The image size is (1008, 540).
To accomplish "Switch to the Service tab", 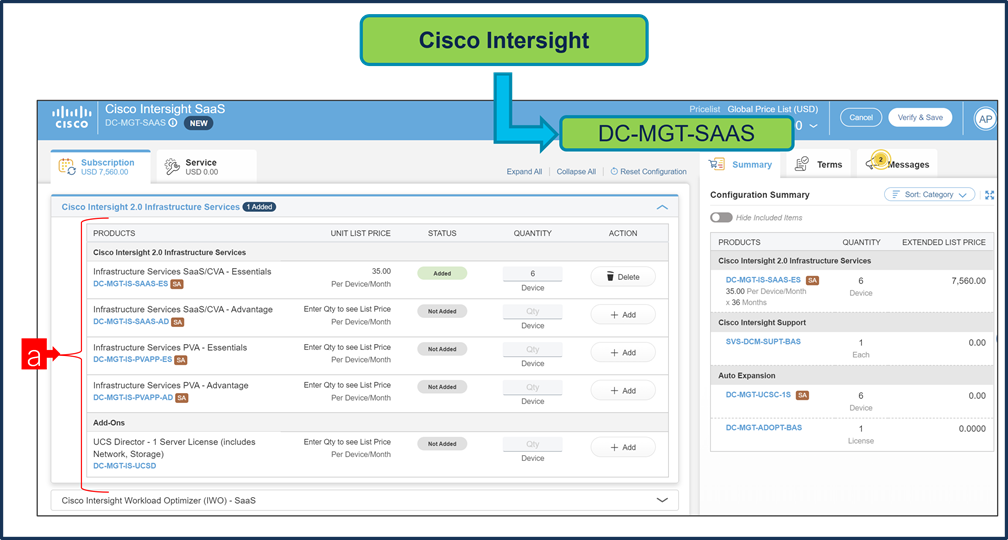I will pyautogui.click(x=206, y=166).
